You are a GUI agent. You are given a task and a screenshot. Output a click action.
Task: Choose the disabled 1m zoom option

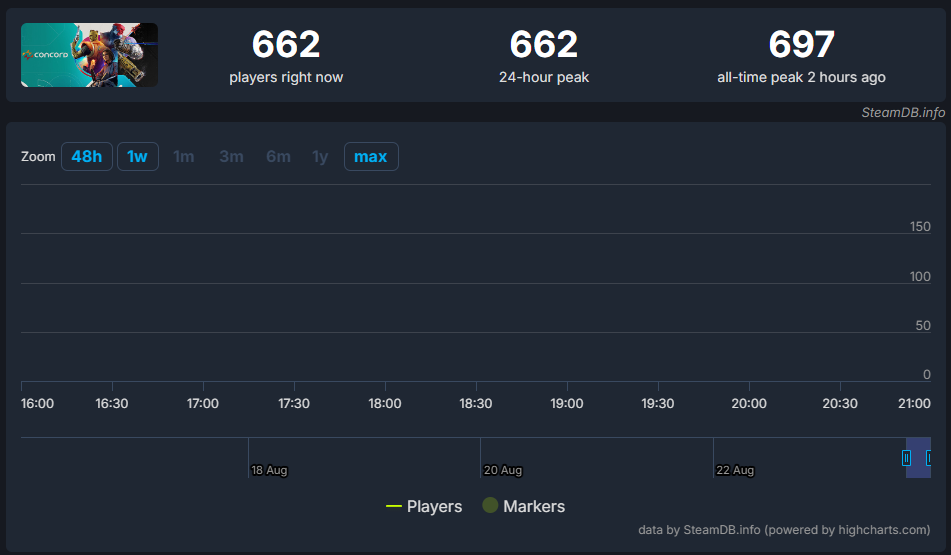184,156
